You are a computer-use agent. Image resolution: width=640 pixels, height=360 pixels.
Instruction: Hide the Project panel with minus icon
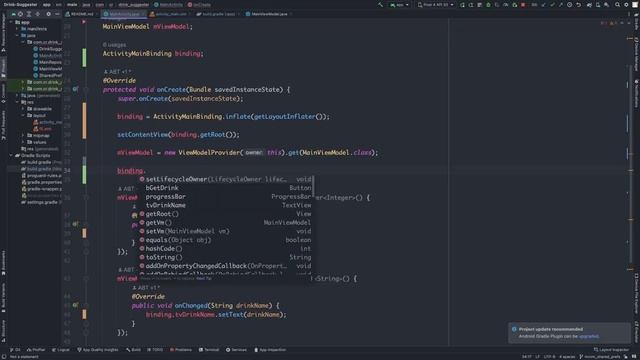pyautogui.click(x=57, y=14)
